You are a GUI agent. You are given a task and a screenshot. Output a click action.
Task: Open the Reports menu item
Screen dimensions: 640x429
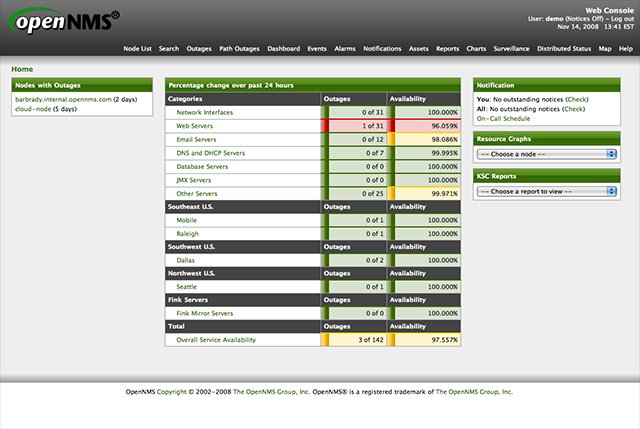pyautogui.click(x=447, y=49)
